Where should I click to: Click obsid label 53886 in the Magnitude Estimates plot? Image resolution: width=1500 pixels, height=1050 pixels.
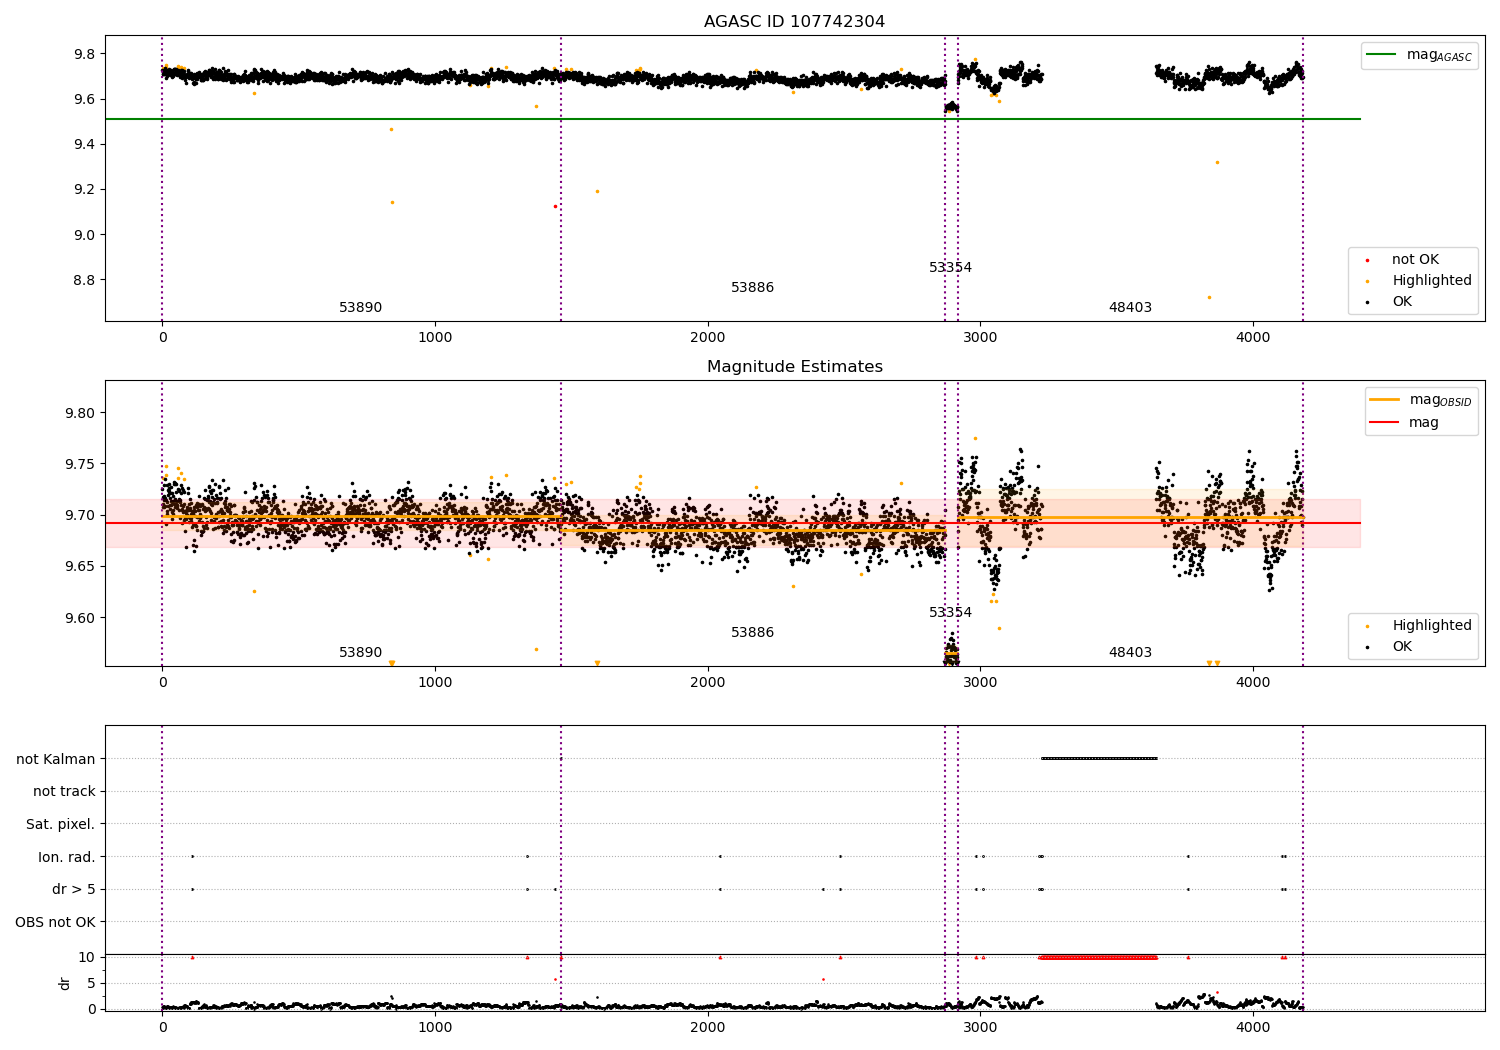[752, 633]
